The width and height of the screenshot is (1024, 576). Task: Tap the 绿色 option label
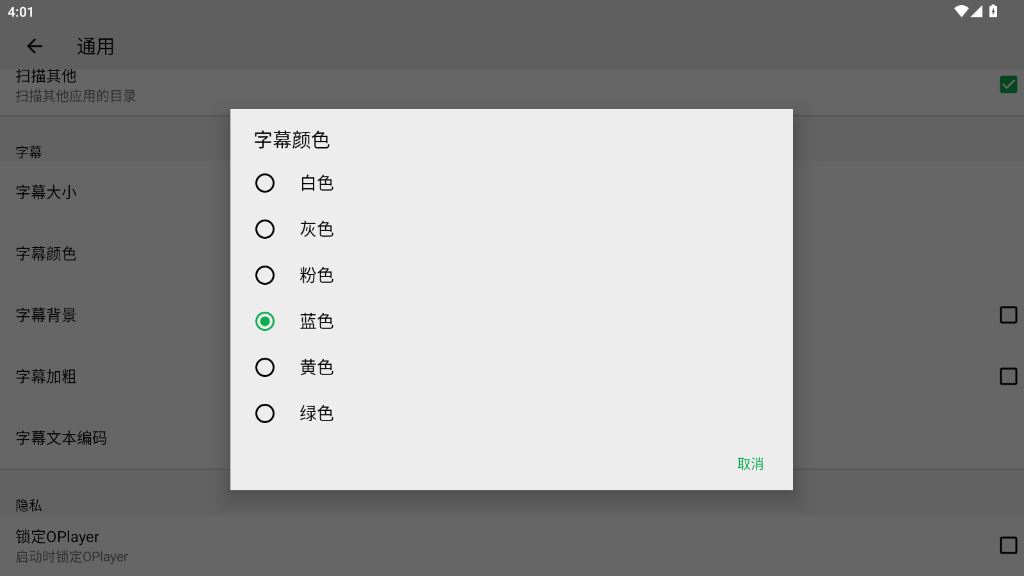pos(317,413)
